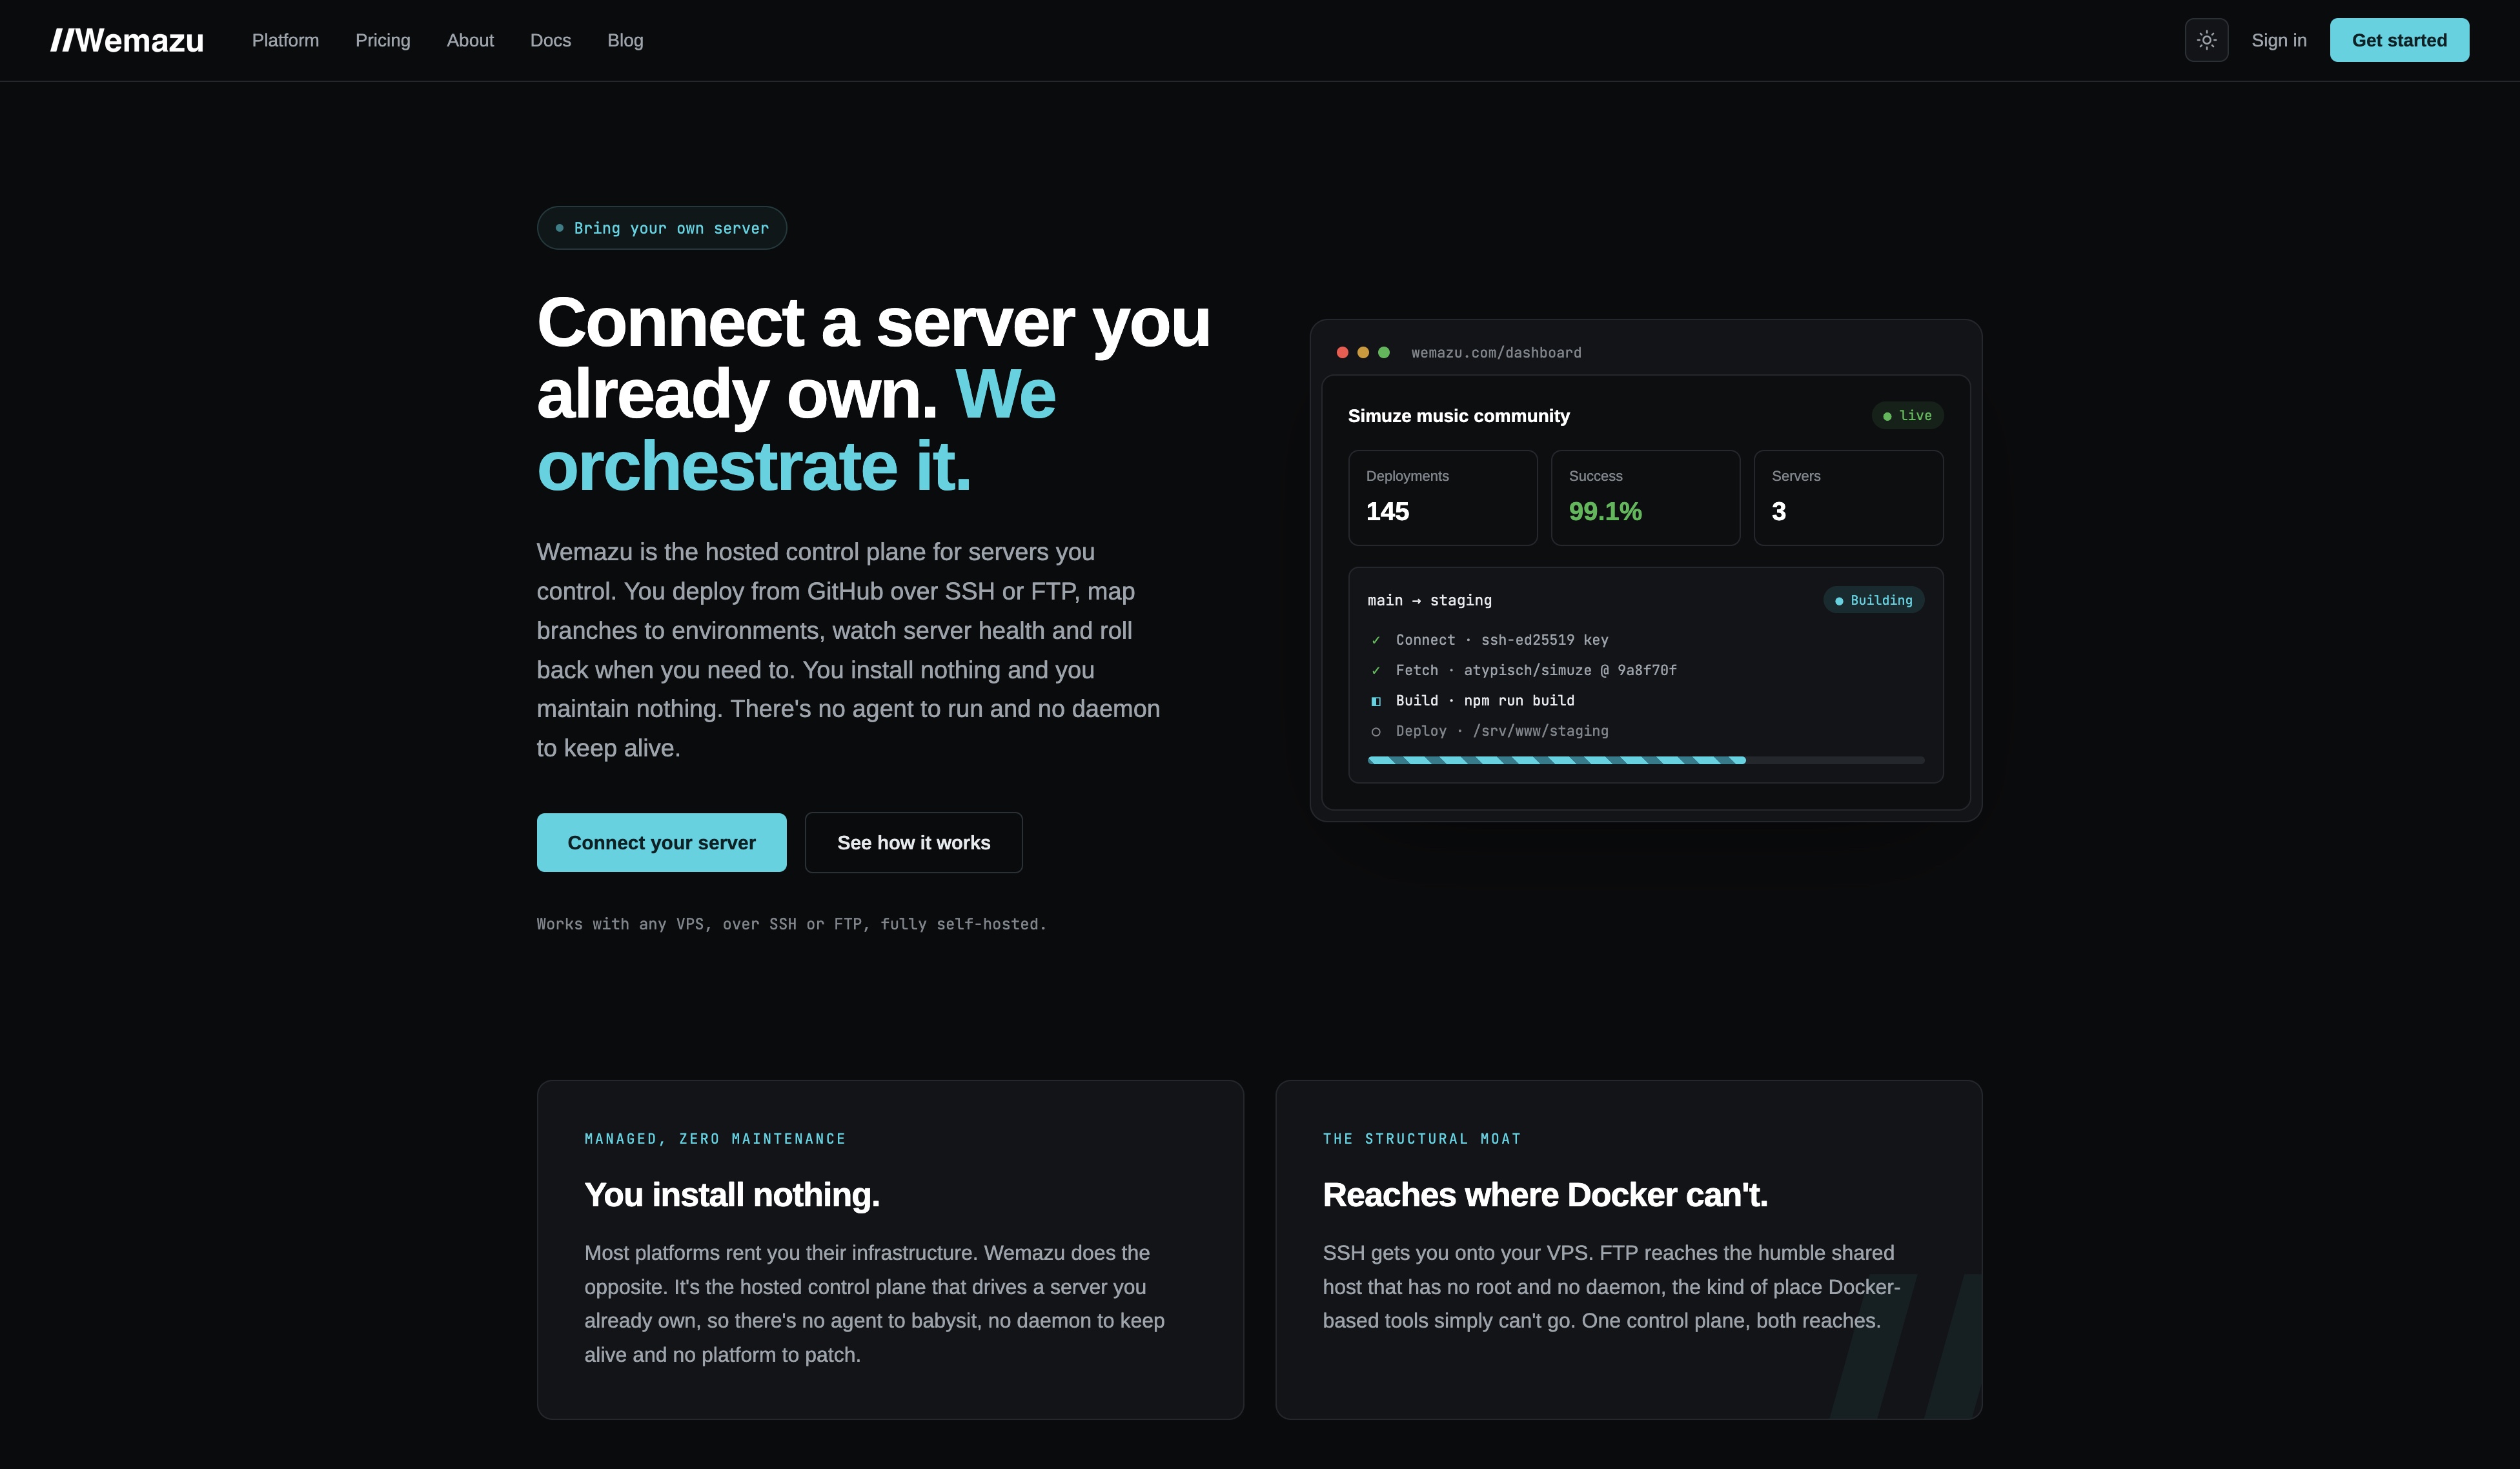Click the You install nothing heading
Screen dimensions: 2520x1469
point(732,1194)
